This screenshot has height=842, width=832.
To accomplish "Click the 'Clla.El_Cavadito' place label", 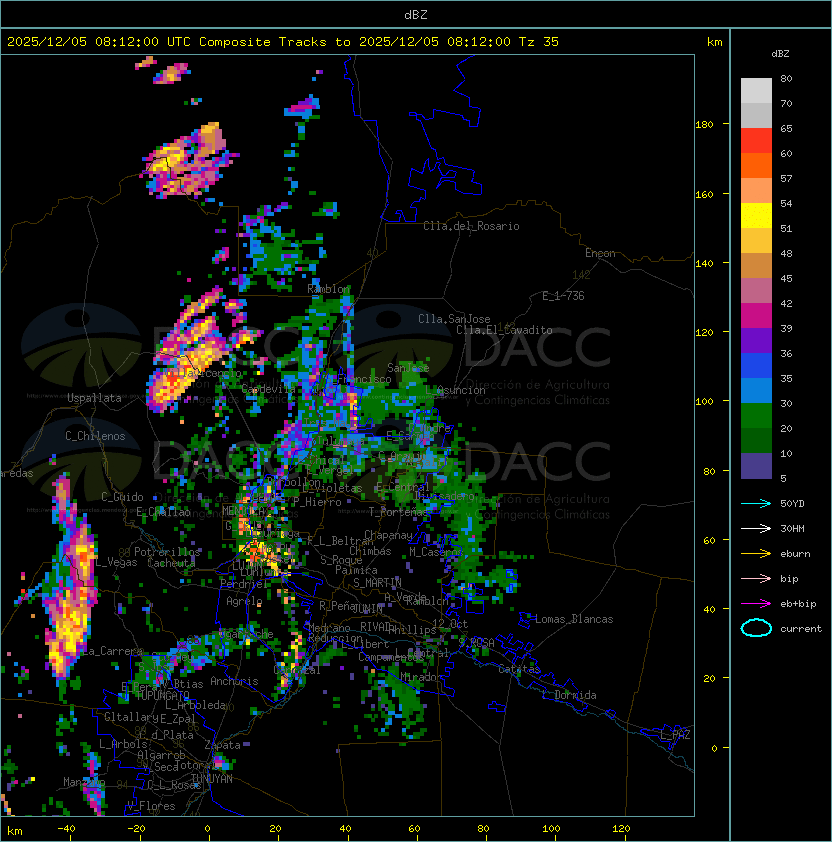I will pyautogui.click(x=504, y=330).
